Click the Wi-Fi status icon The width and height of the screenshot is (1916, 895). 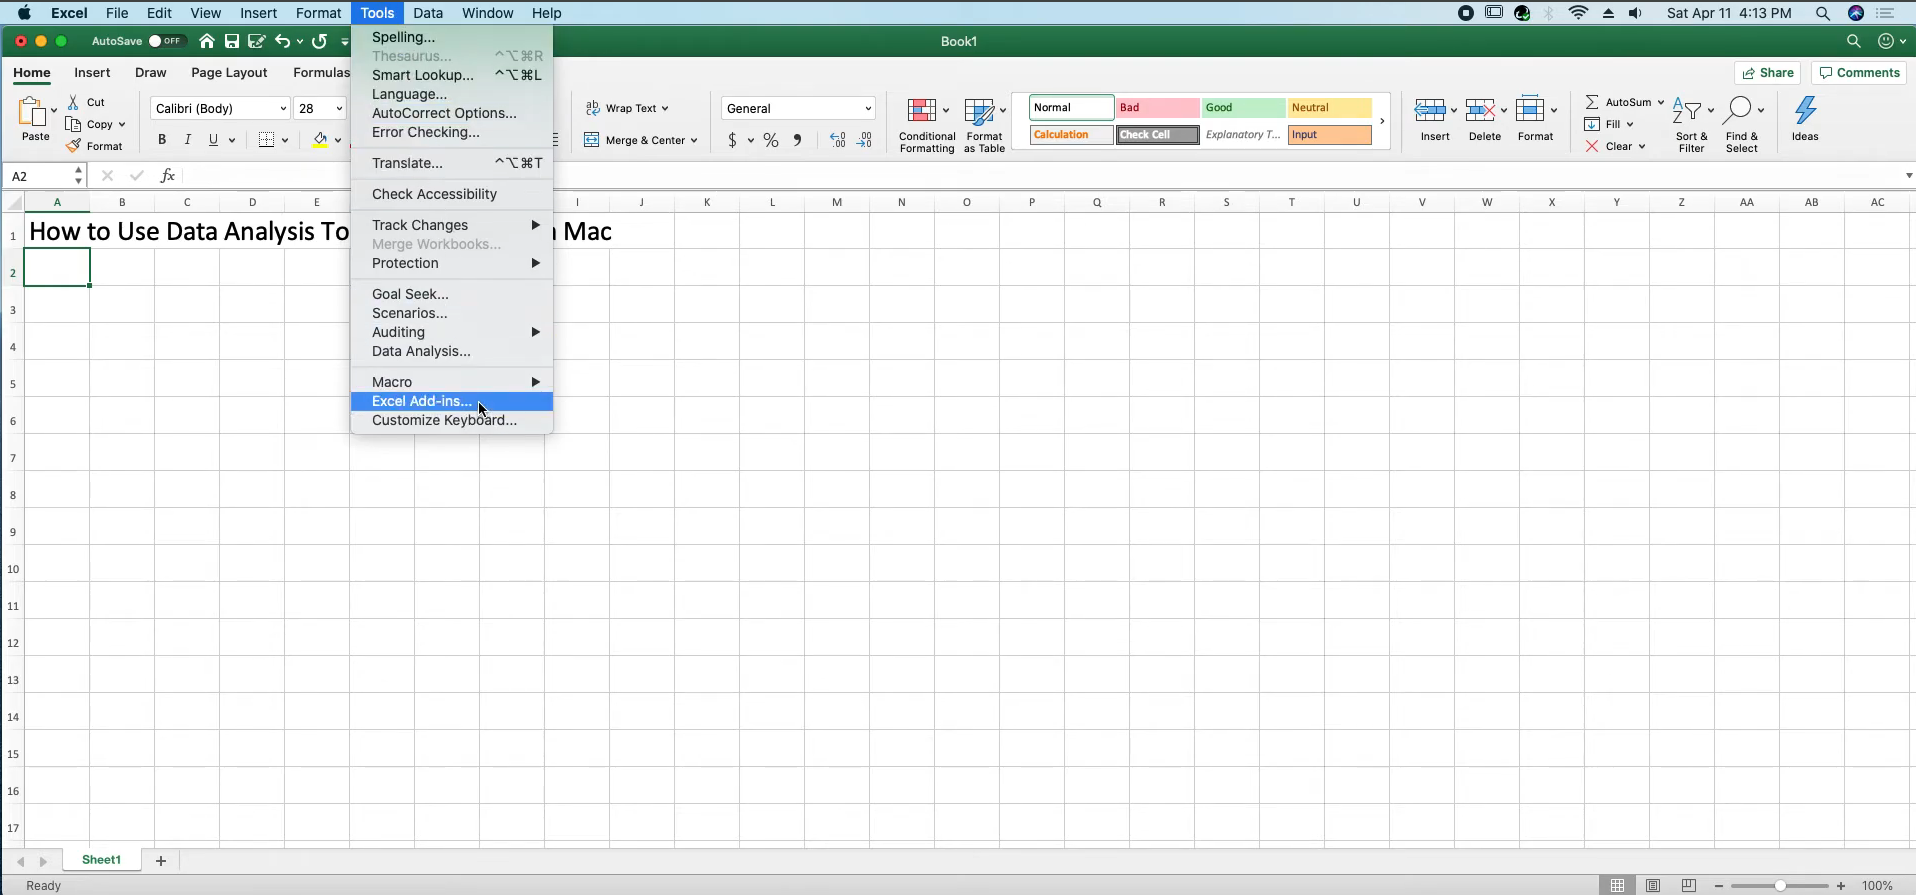(1579, 13)
